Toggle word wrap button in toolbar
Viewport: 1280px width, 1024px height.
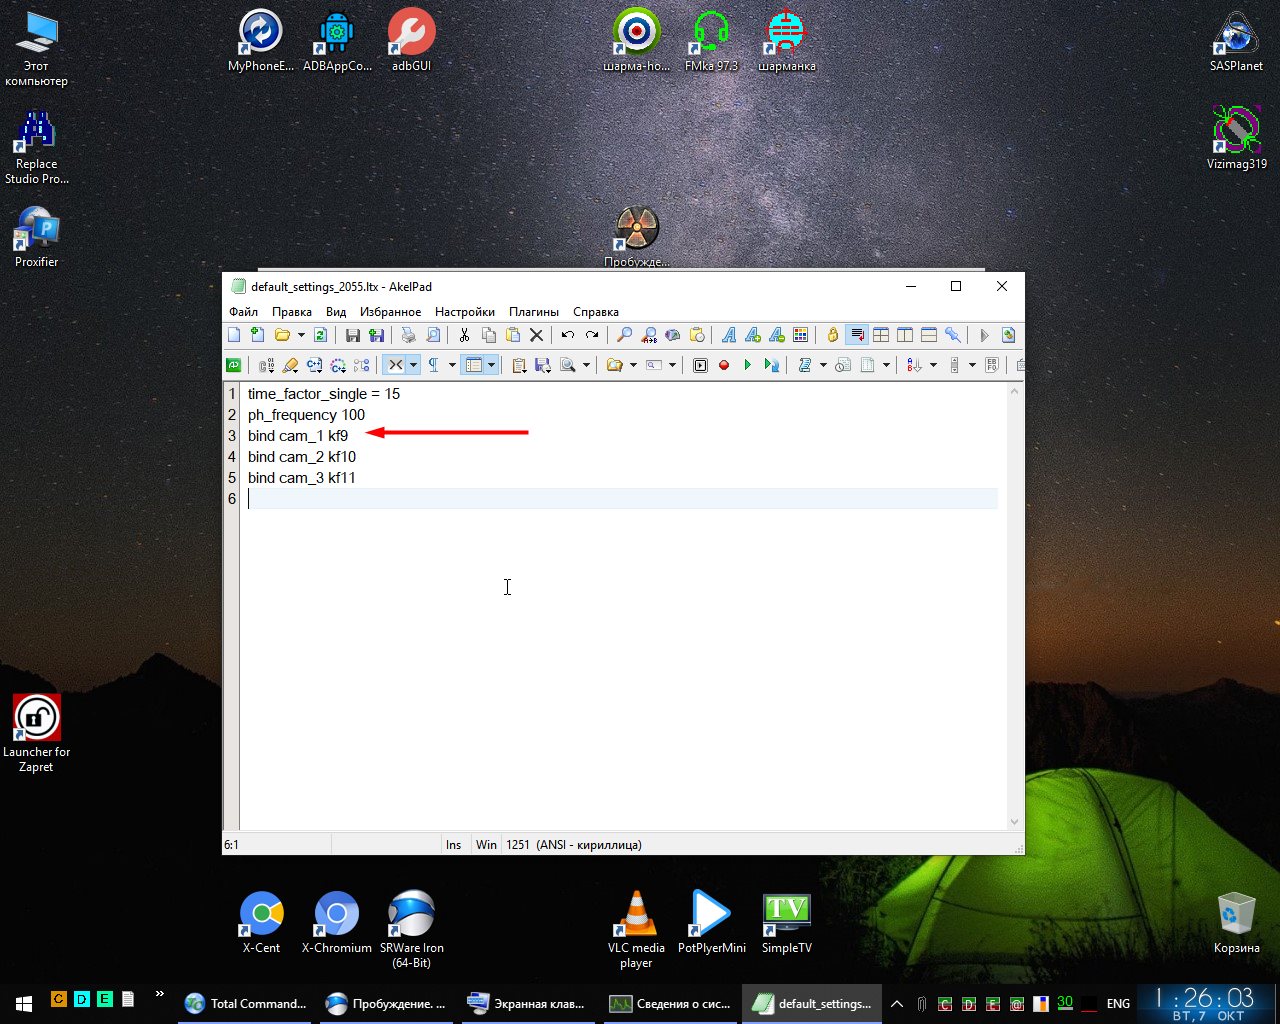pos(857,336)
